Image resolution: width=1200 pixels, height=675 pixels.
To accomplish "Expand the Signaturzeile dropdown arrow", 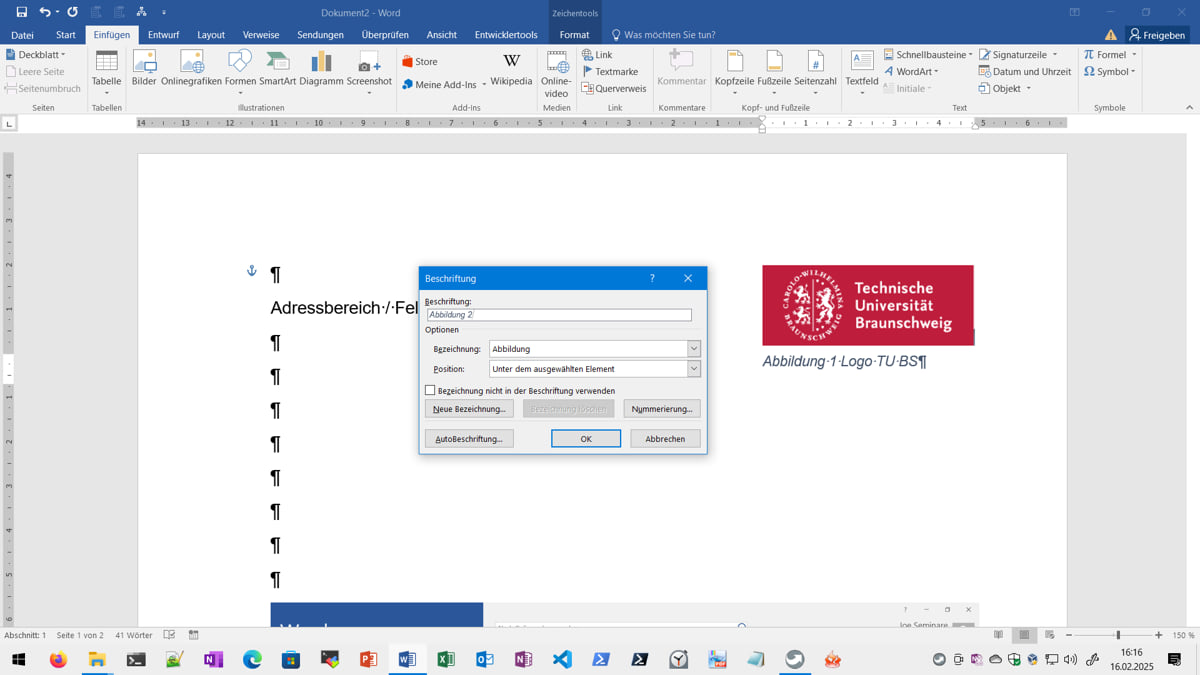I will coord(1054,55).
